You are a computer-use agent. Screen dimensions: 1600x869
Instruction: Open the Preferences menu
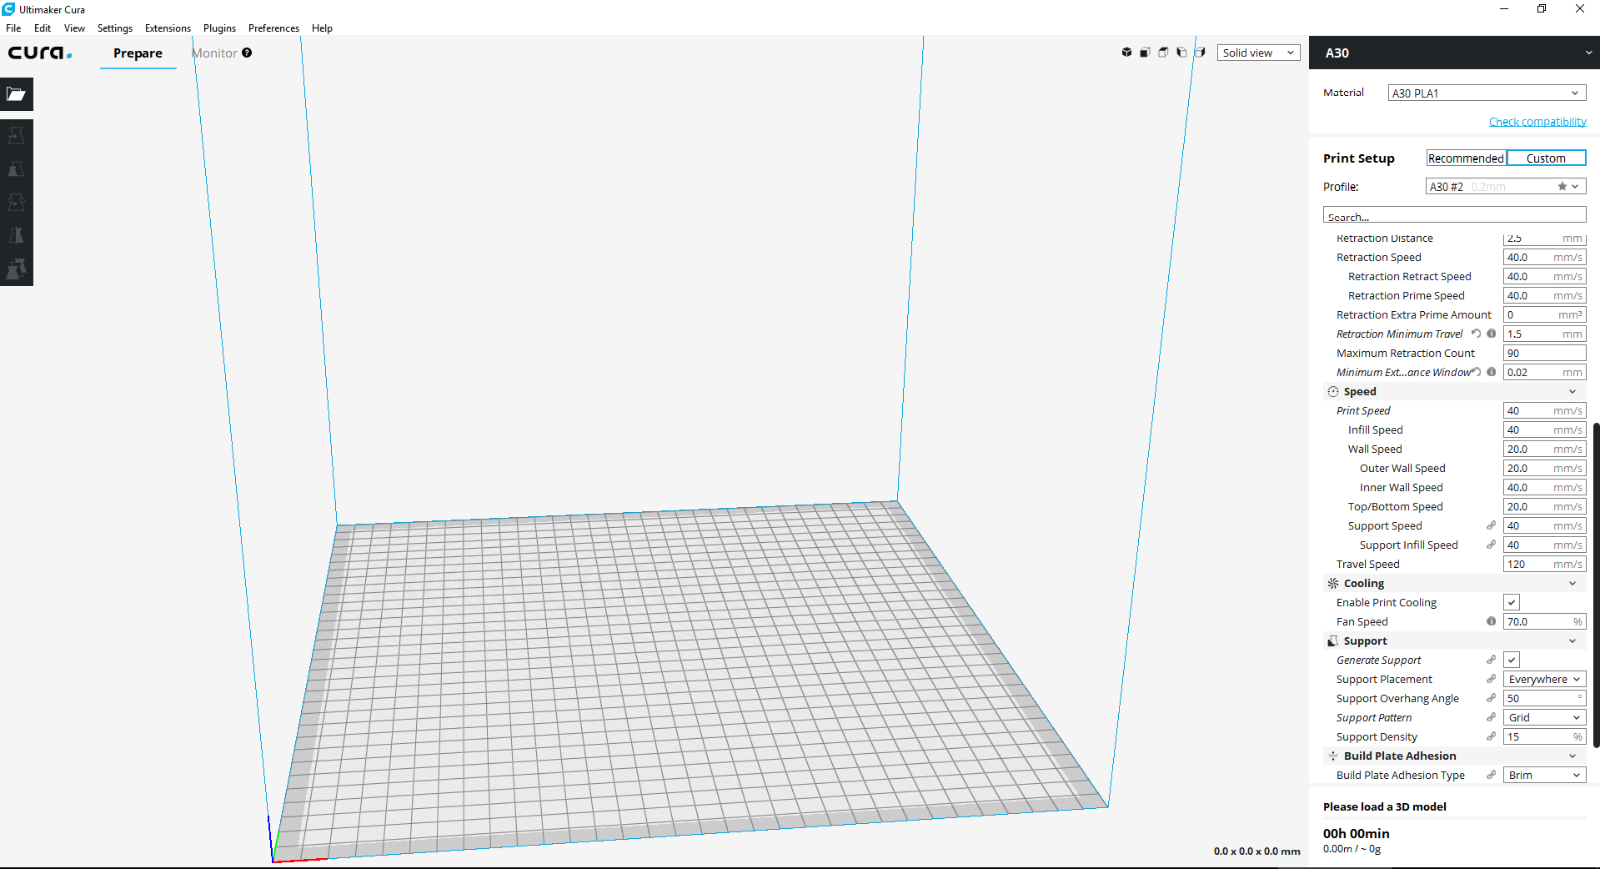click(274, 28)
